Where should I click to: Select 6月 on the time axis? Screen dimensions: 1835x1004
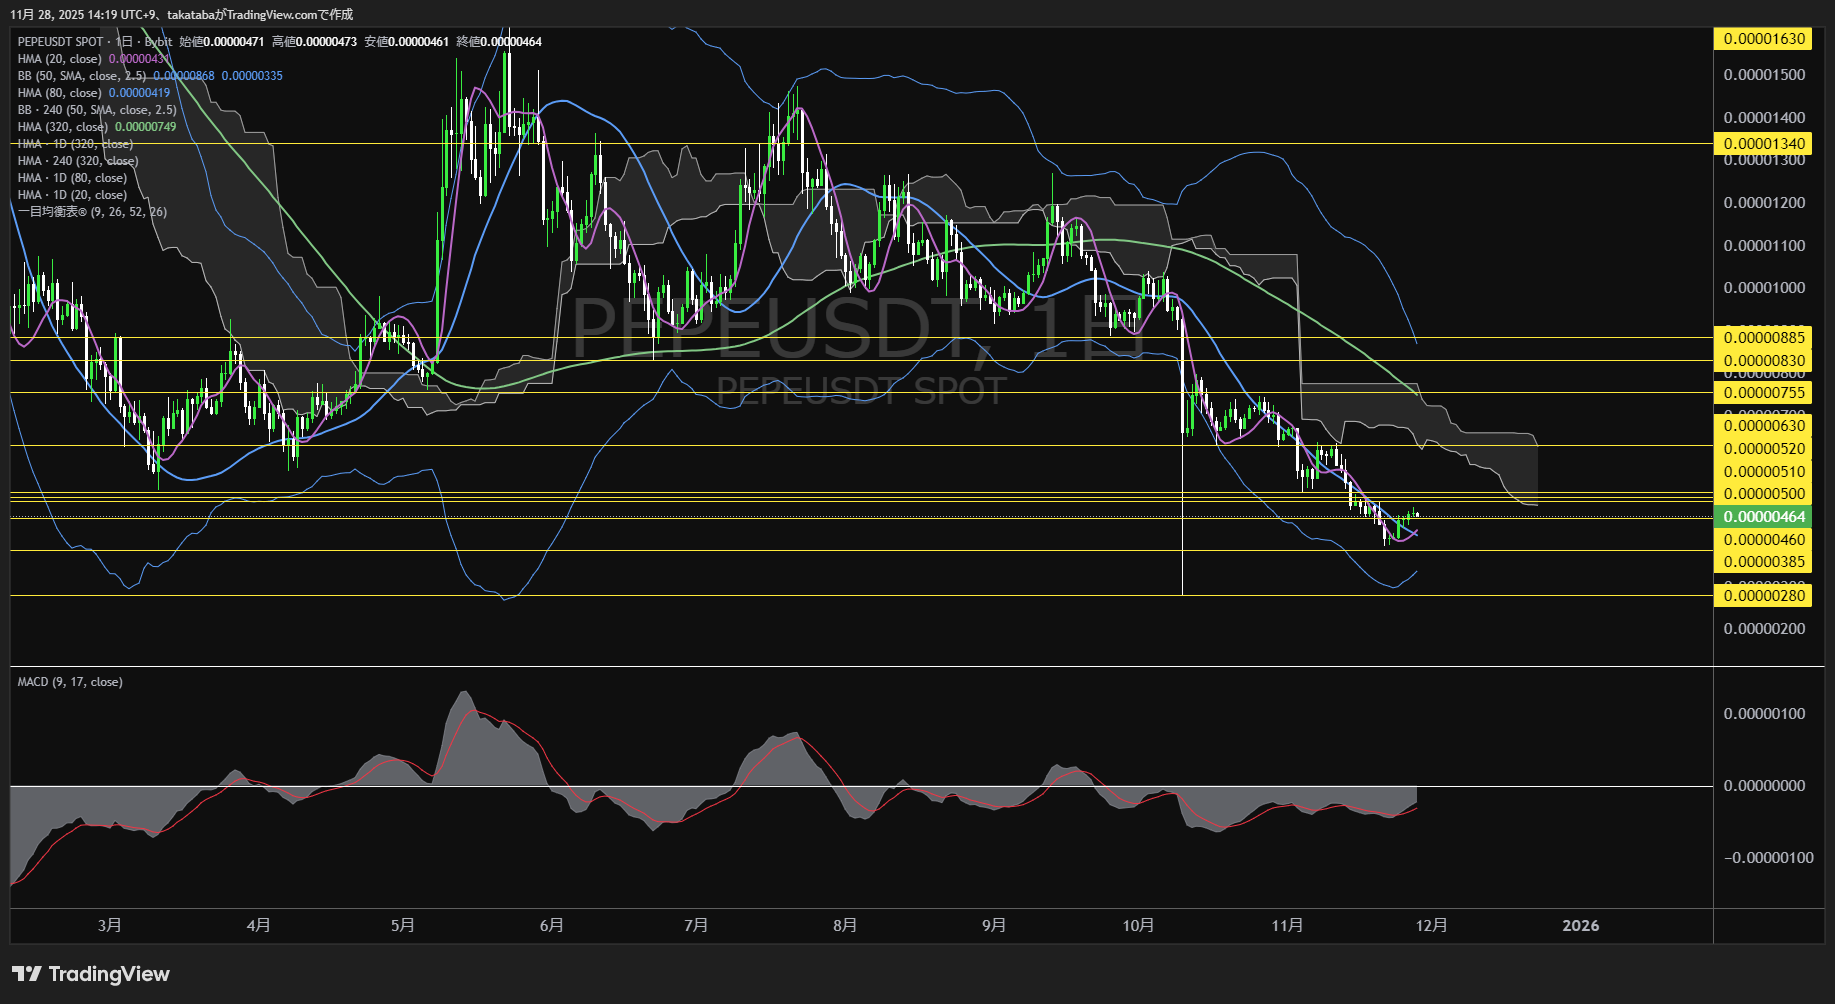coord(551,925)
